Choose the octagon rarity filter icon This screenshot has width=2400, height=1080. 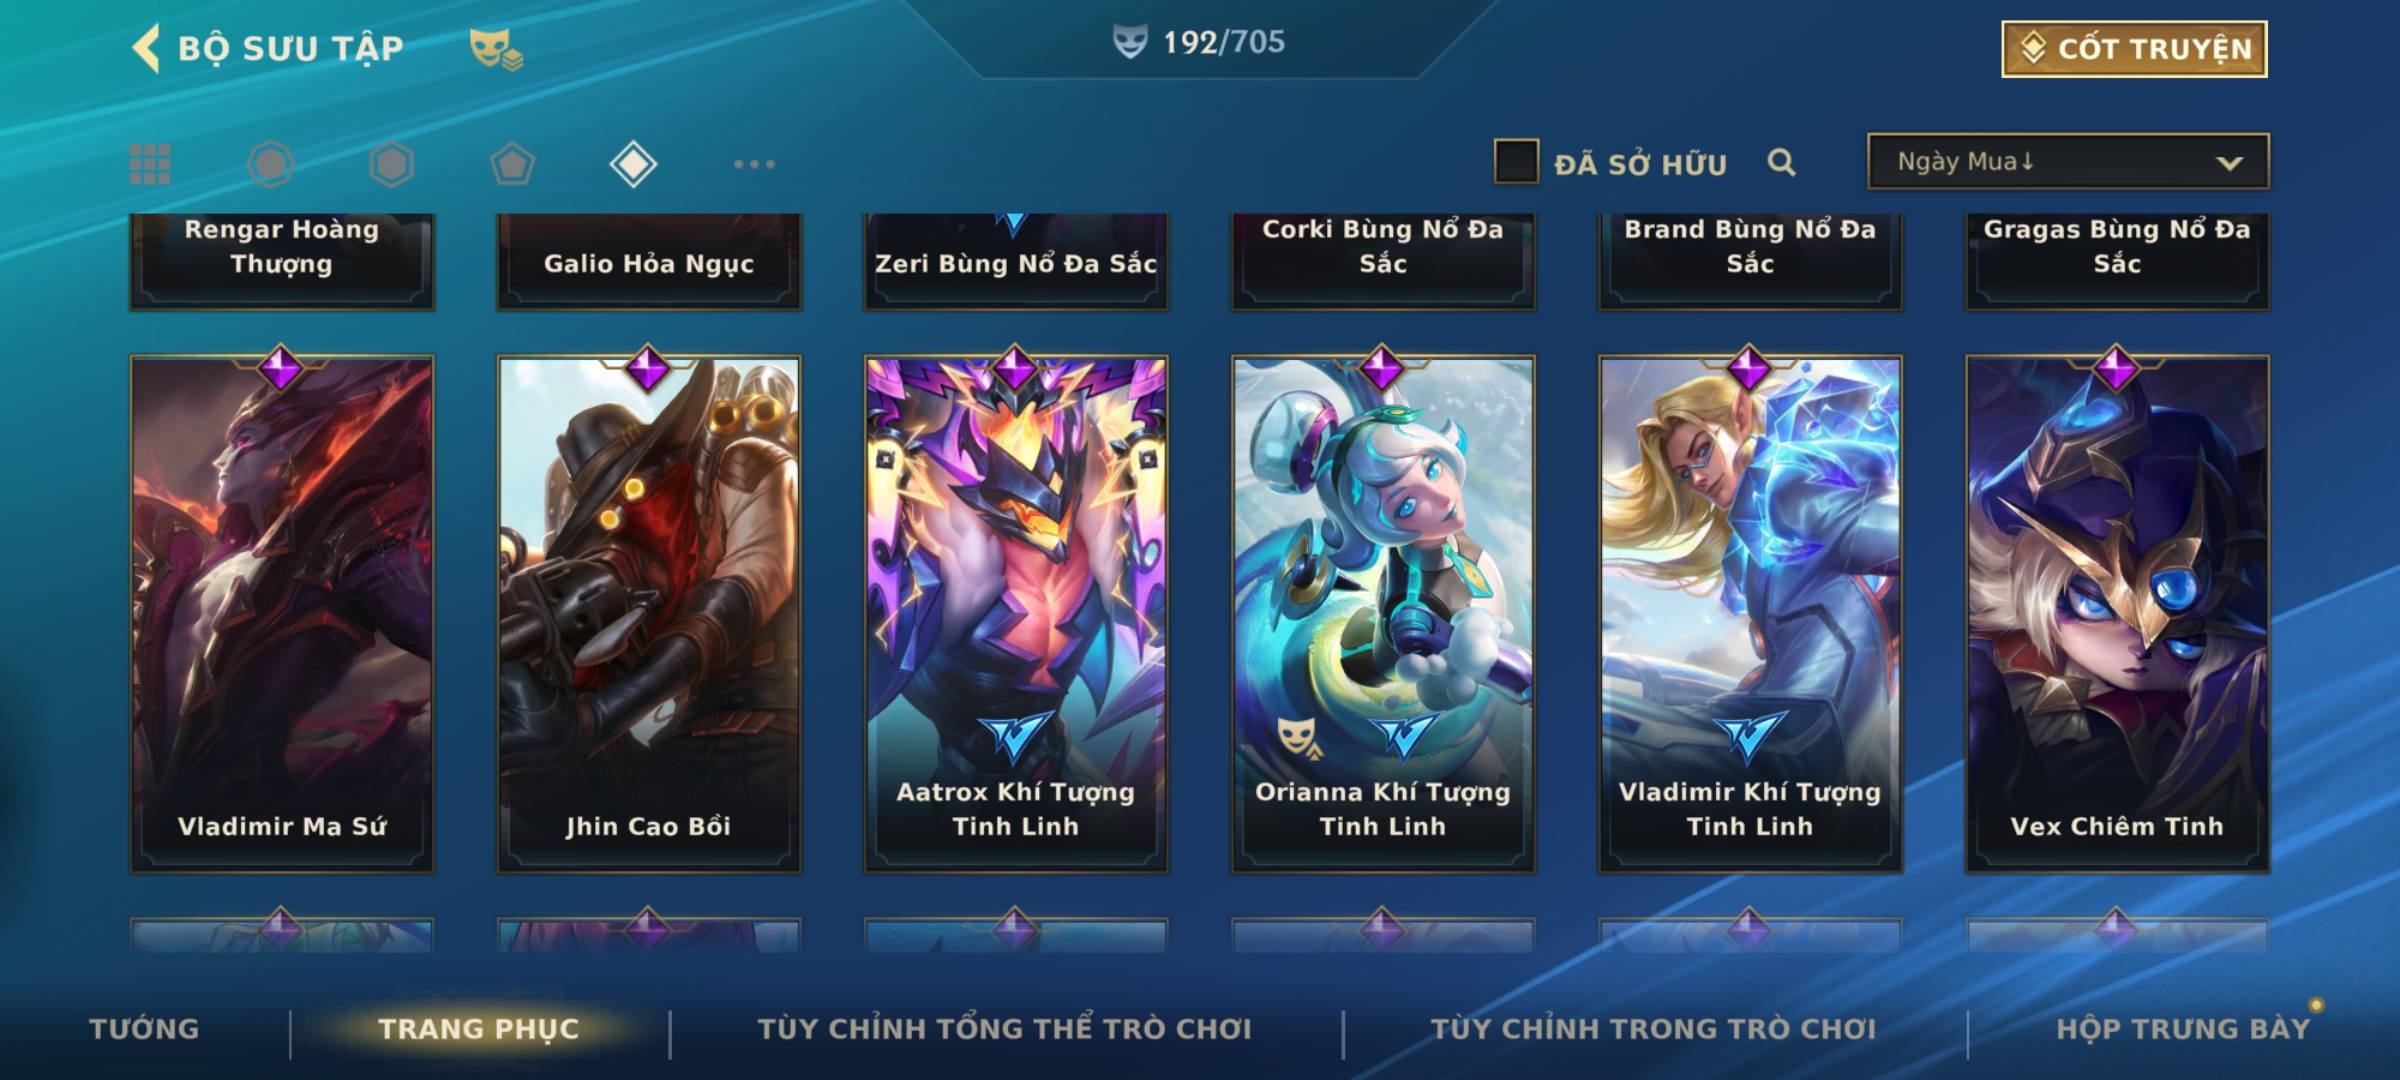(271, 164)
